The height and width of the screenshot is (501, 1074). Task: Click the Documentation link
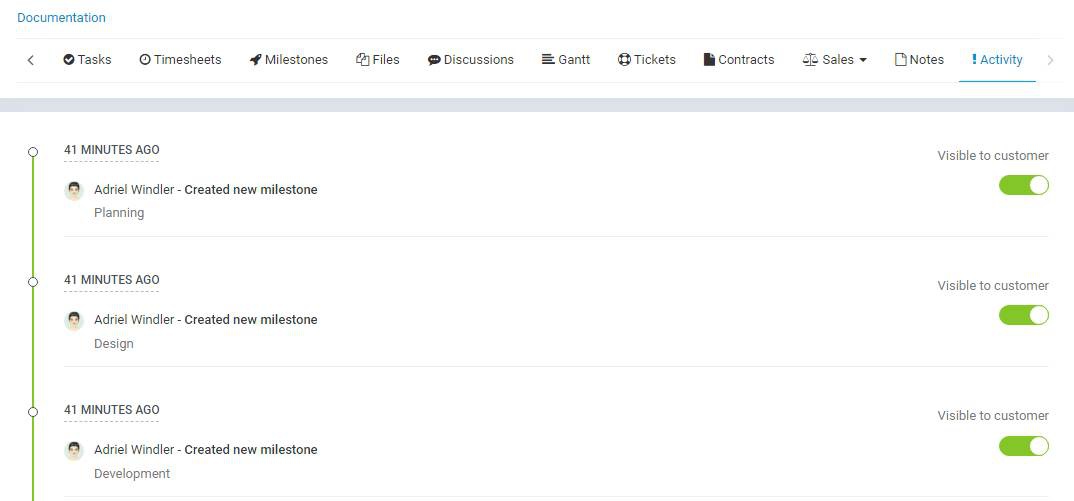point(61,17)
